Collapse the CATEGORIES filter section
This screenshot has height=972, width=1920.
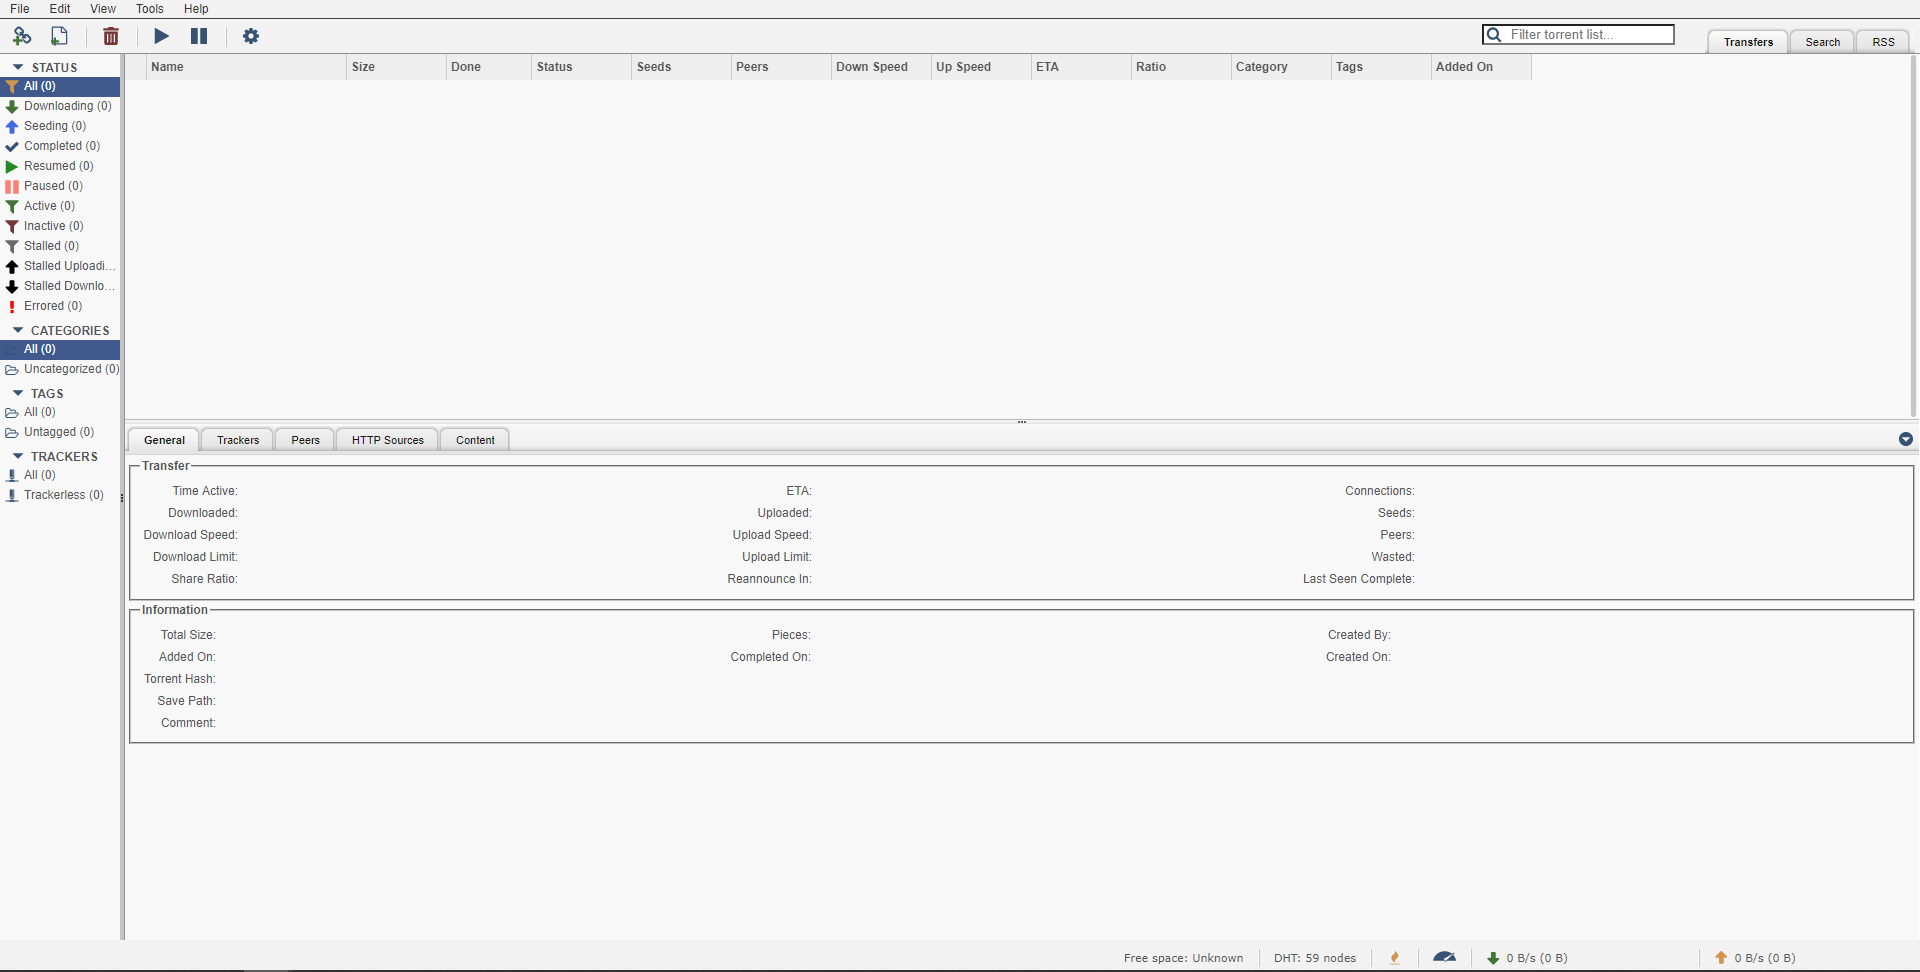tap(18, 330)
